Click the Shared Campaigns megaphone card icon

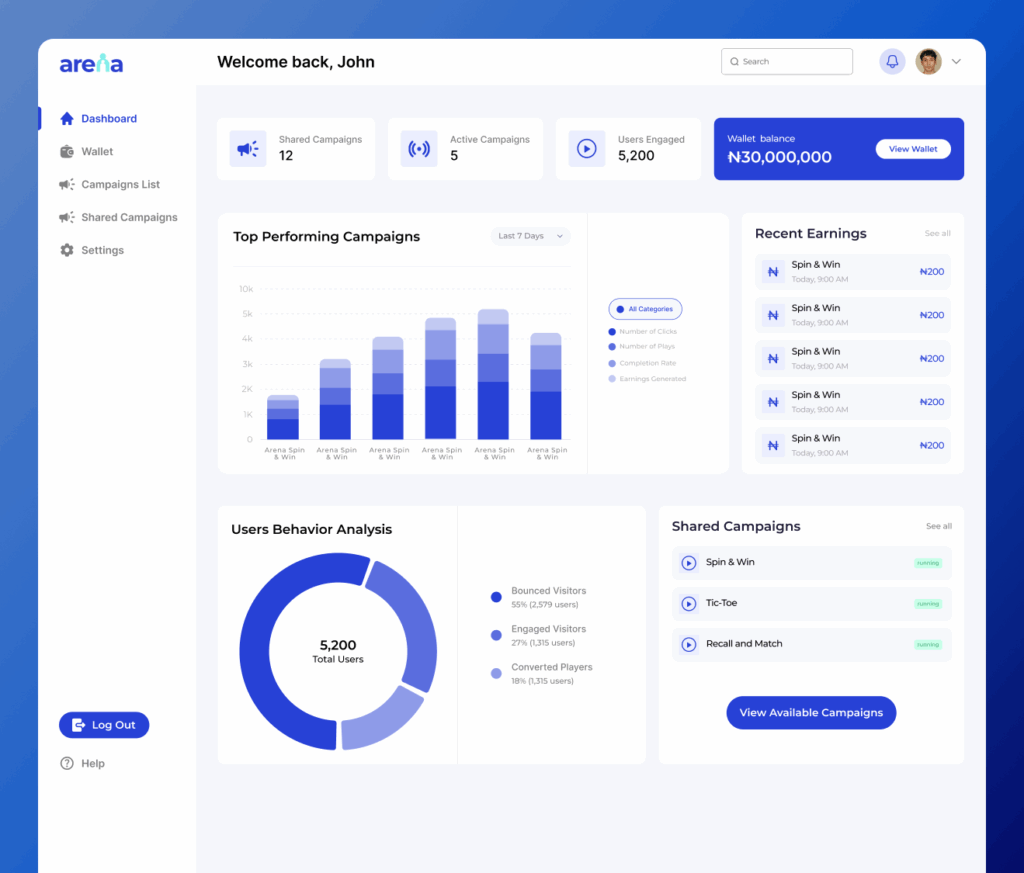247,149
